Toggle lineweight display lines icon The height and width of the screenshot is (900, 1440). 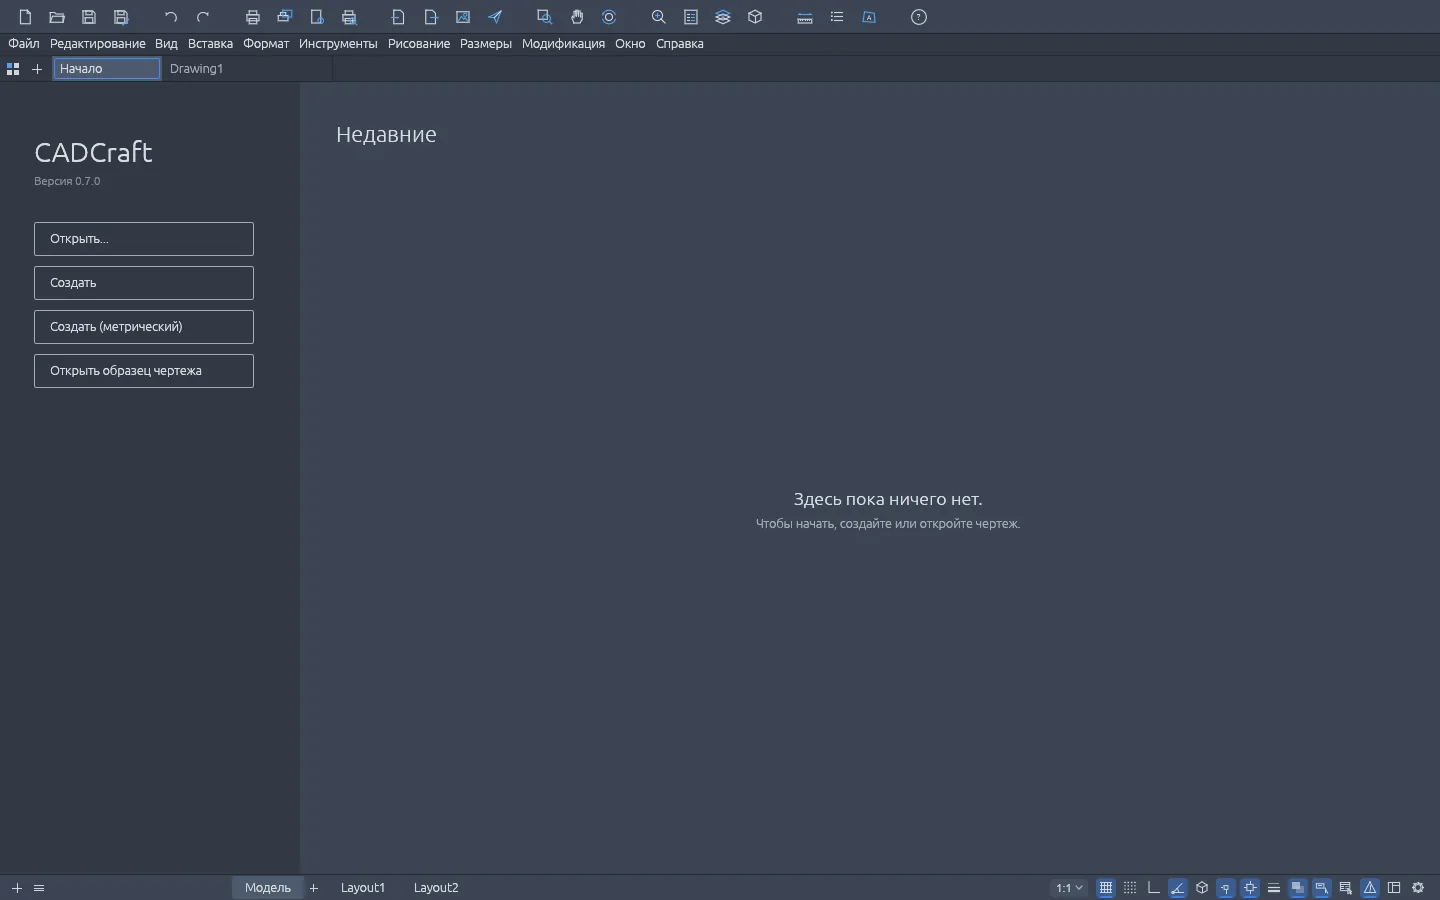click(1274, 888)
